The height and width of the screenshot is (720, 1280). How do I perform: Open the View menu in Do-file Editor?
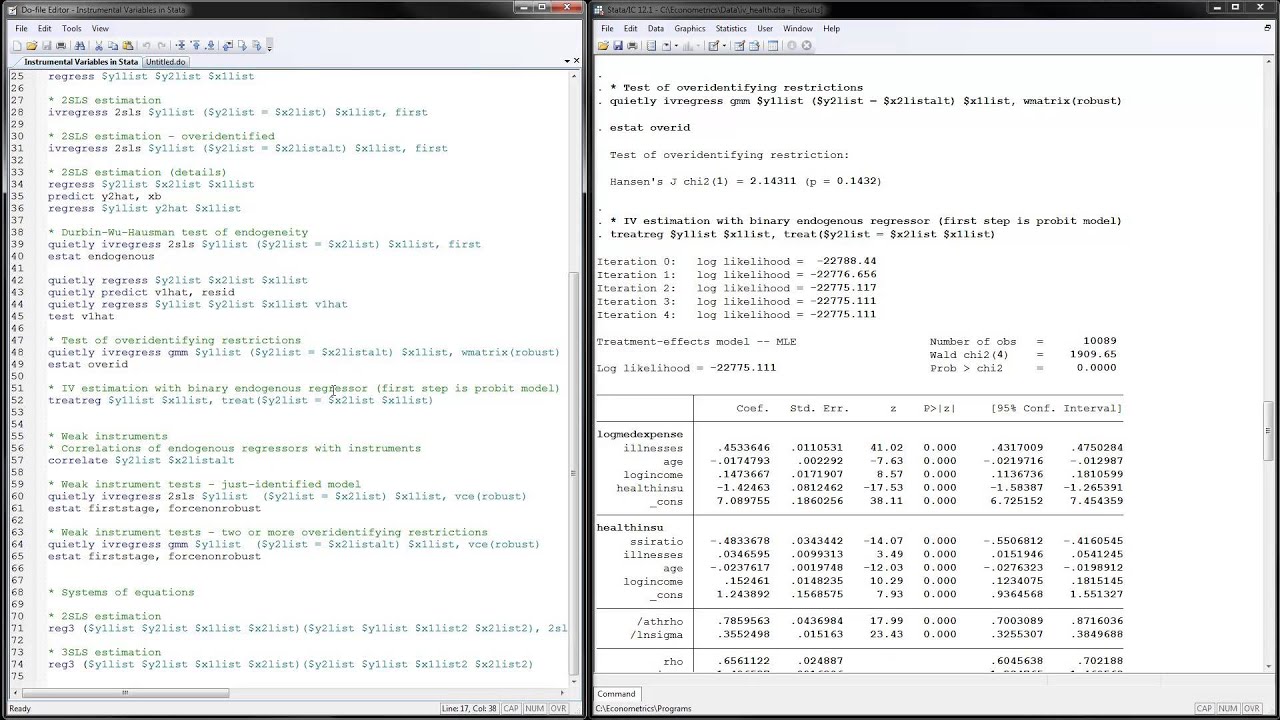(x=100, y=28)
